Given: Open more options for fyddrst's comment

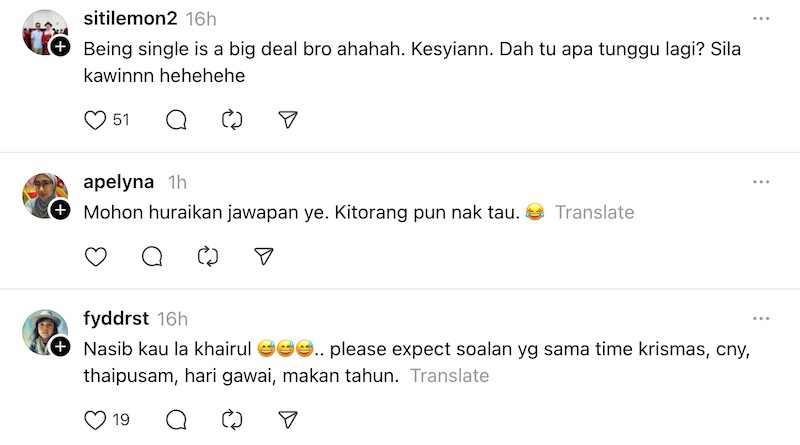Looking at the screenshot, I should pyautogui.click(x=761, y=318).
